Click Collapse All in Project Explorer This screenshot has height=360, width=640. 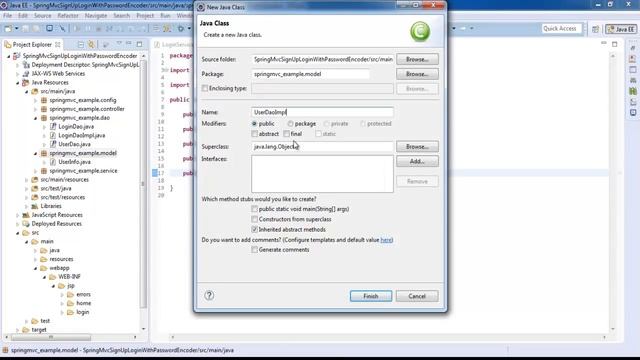click(81, 44)
